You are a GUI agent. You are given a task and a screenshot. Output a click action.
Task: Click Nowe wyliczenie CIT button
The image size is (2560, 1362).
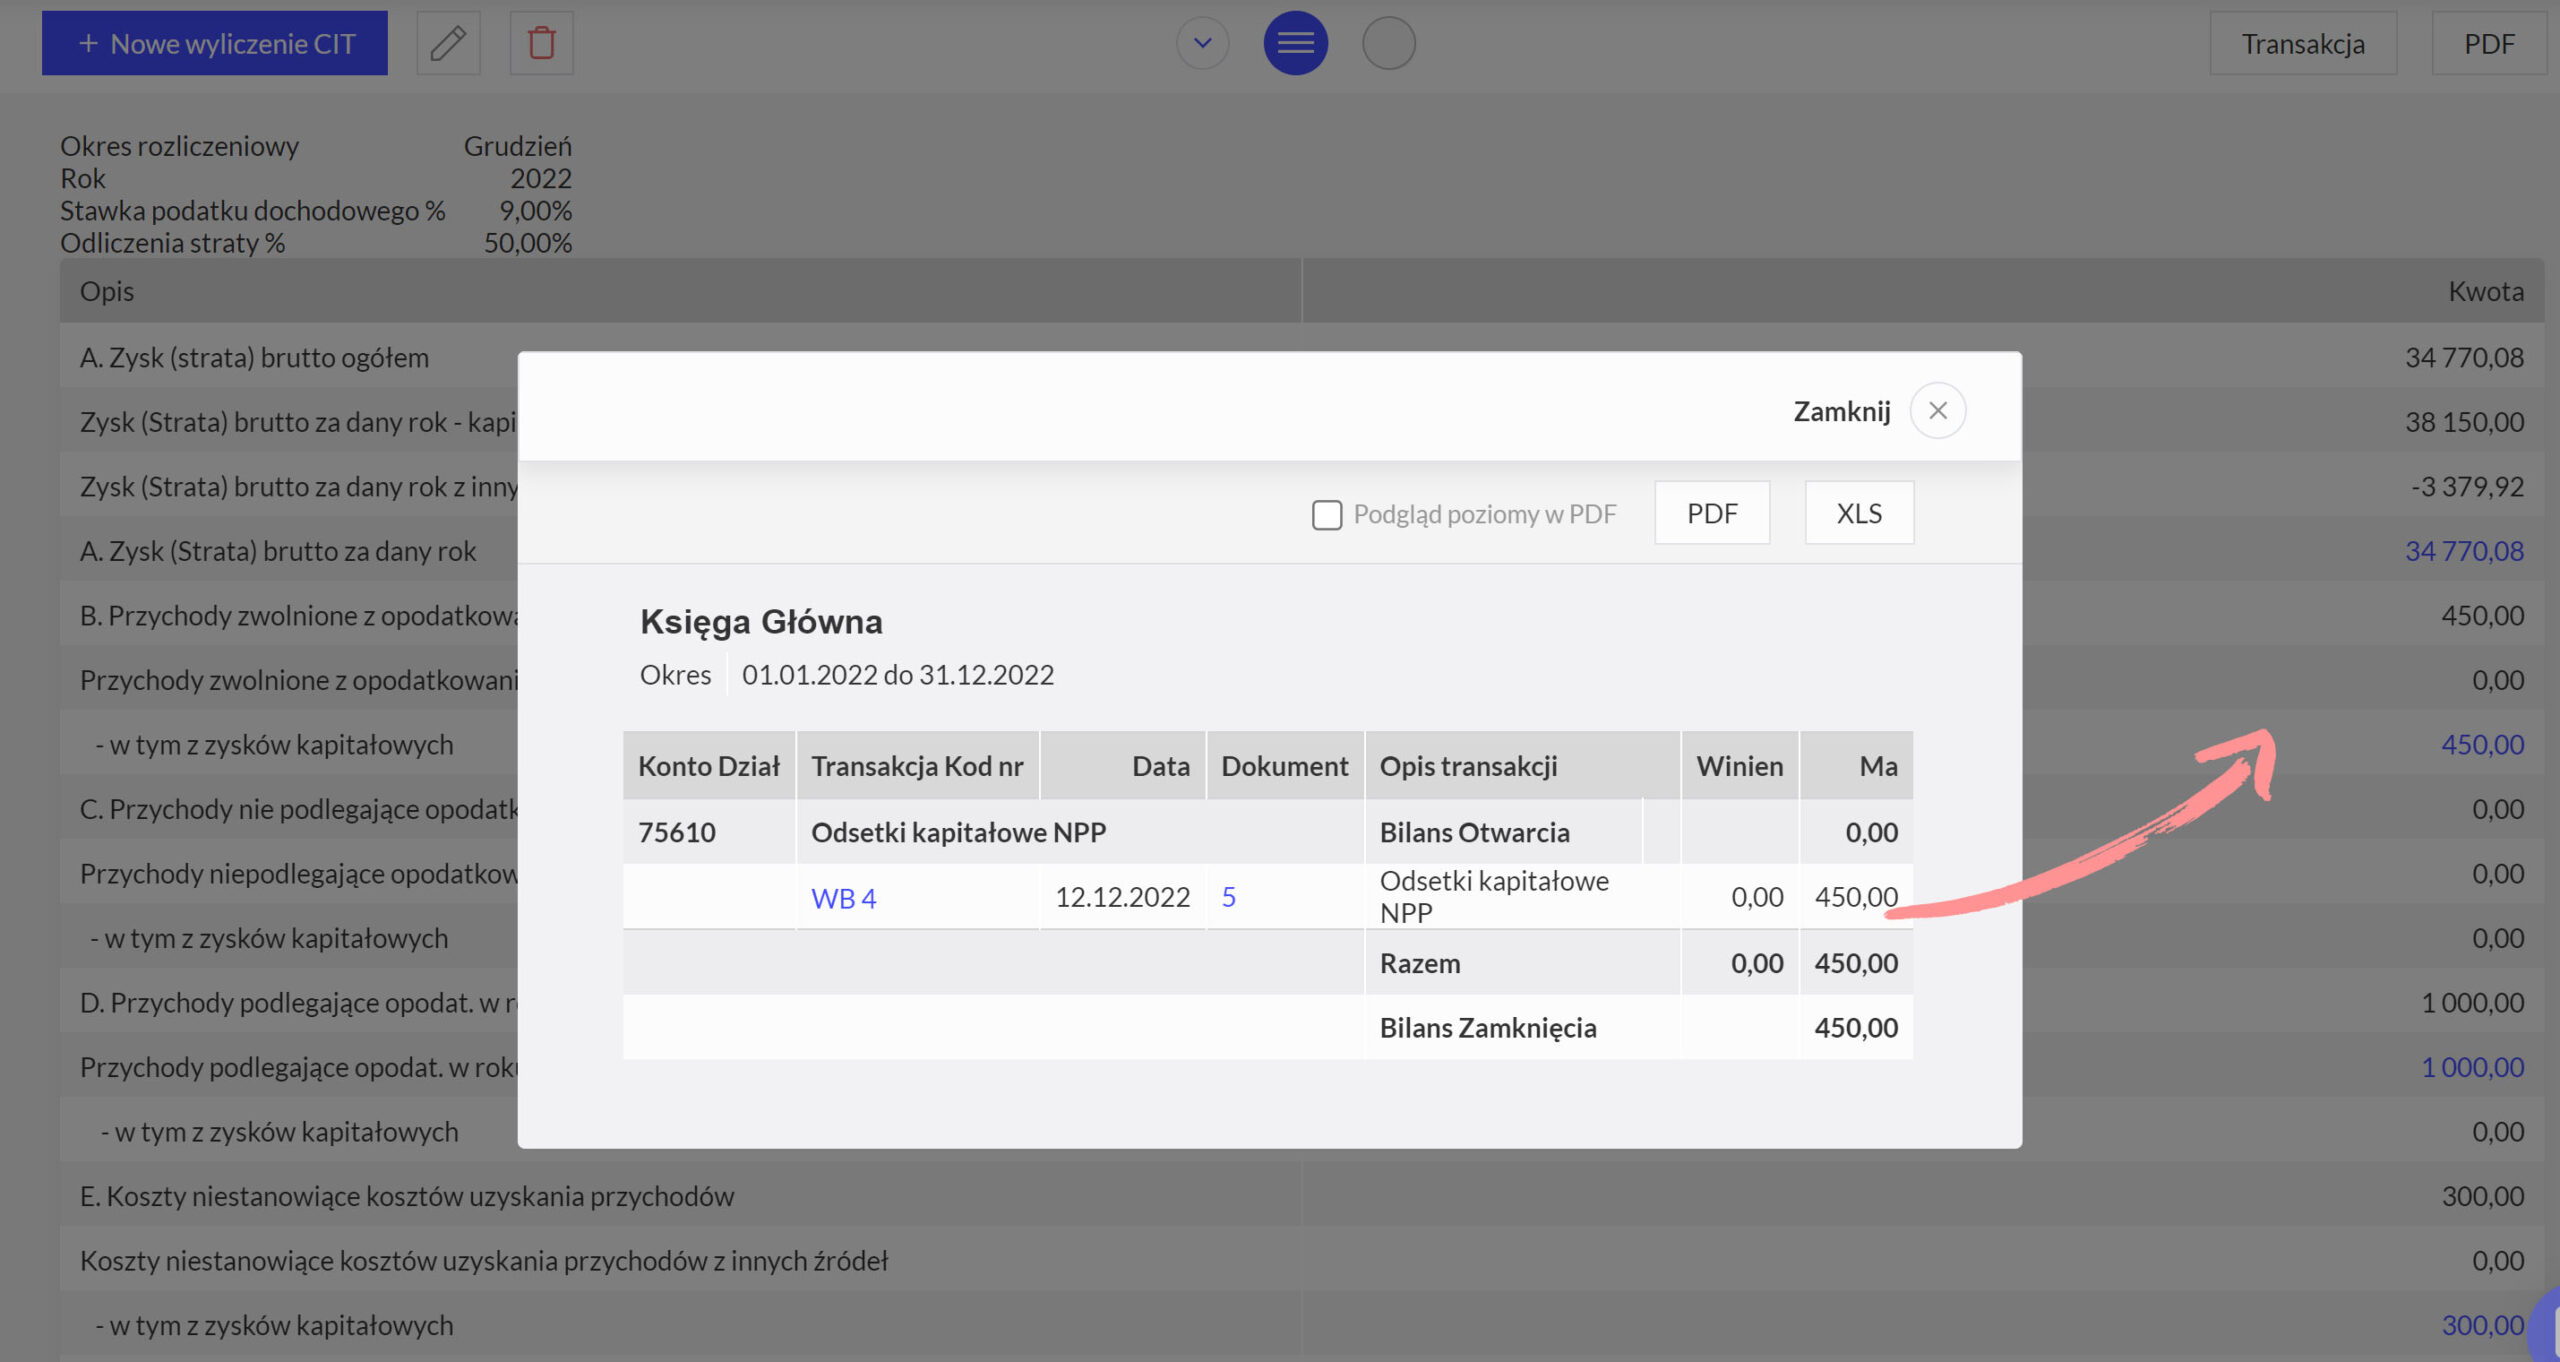pos(215,43)
